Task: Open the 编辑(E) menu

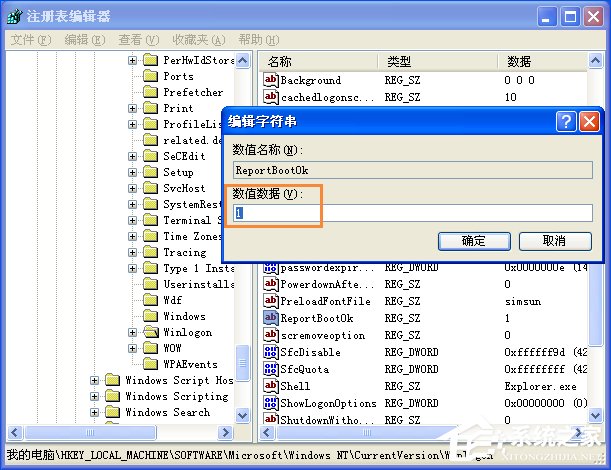Action: click(85, 40)
